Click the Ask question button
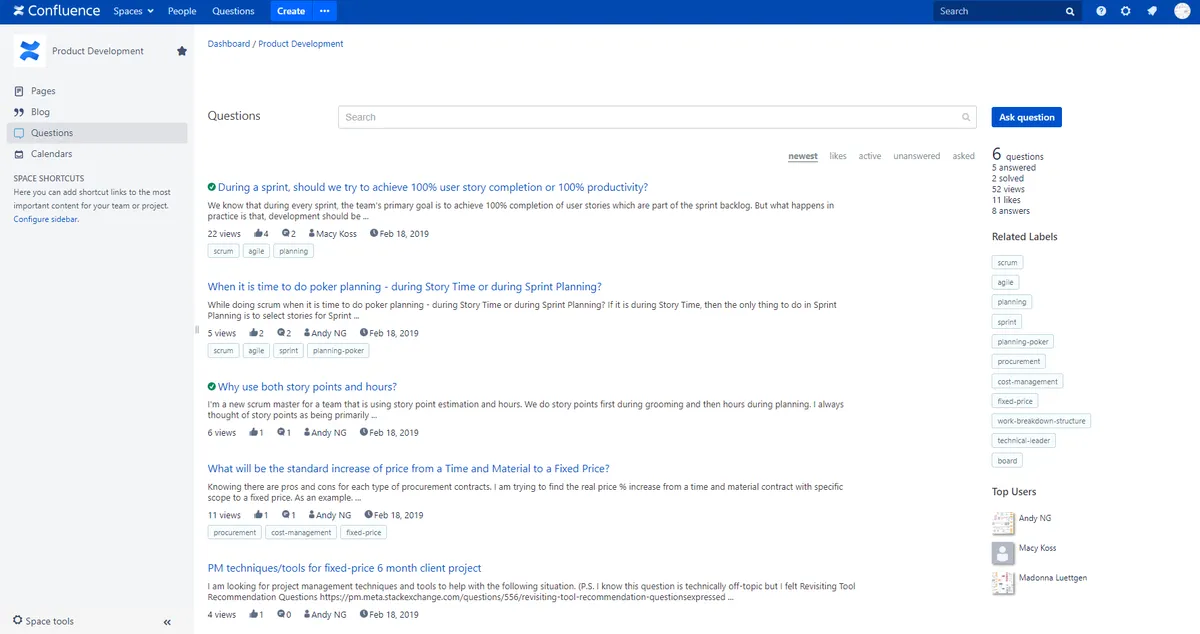This screenshot has width=1200, height=634. click(1026, 117)
